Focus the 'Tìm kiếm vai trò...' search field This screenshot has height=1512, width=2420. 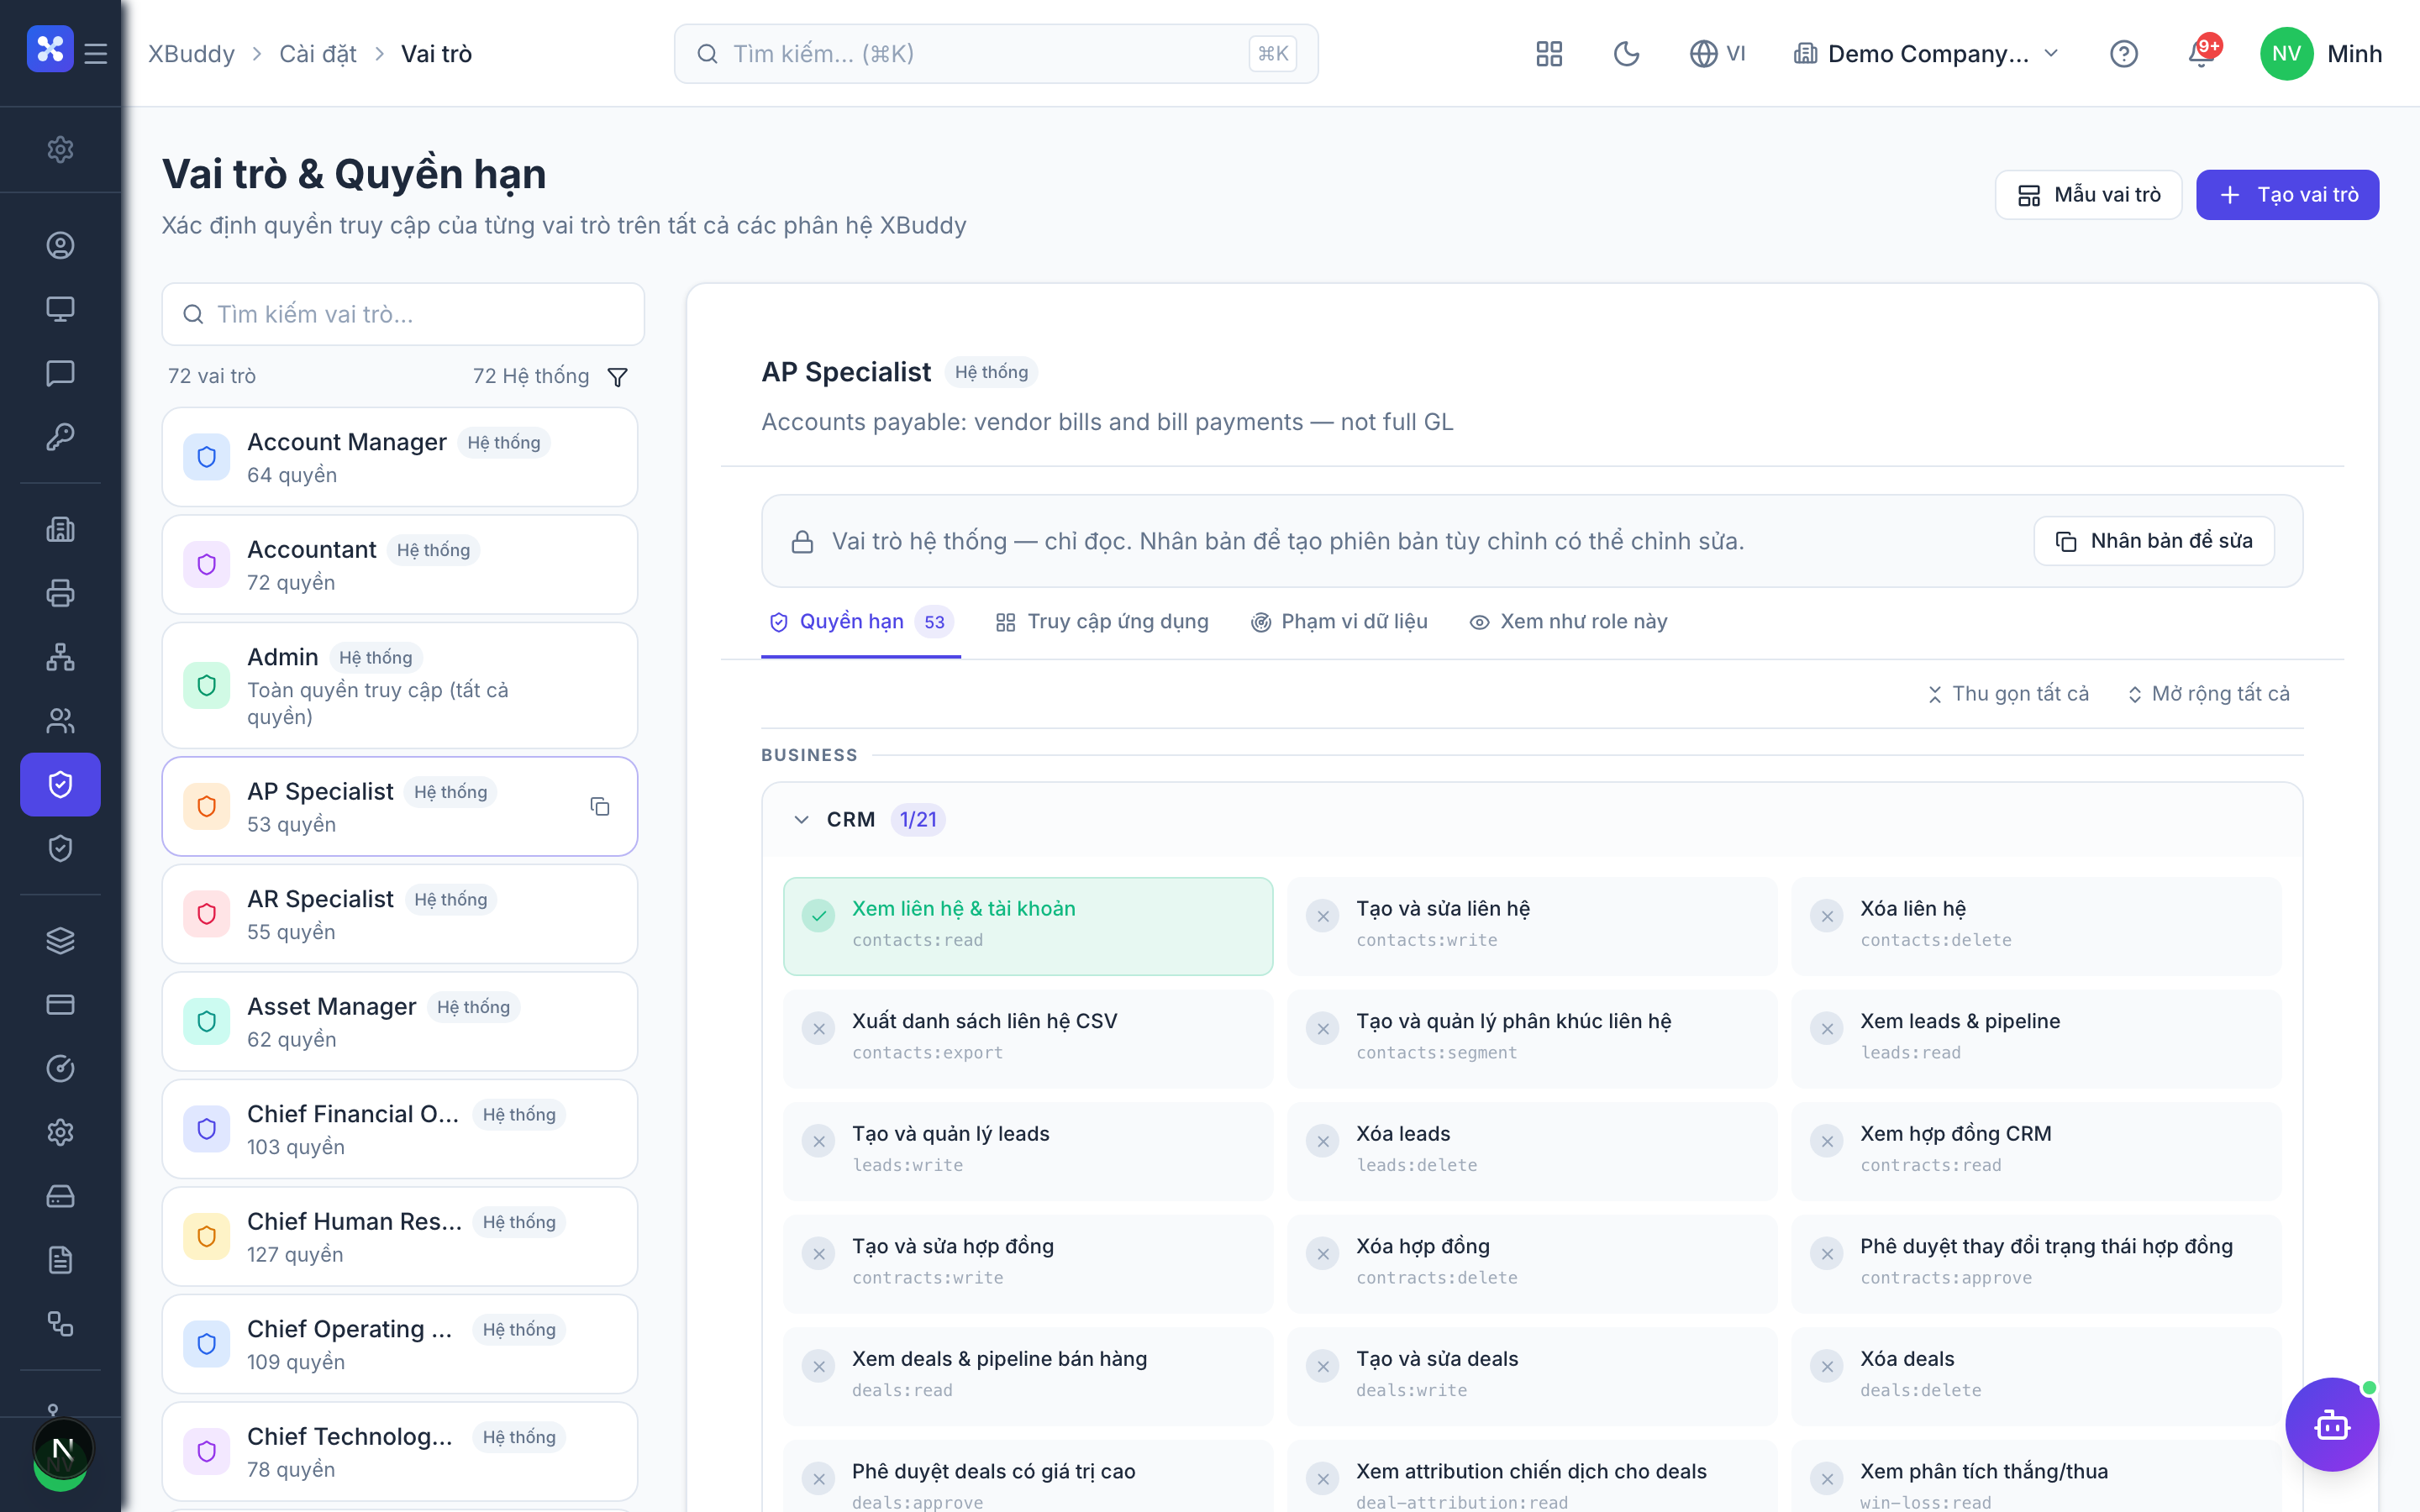point(403,314)
